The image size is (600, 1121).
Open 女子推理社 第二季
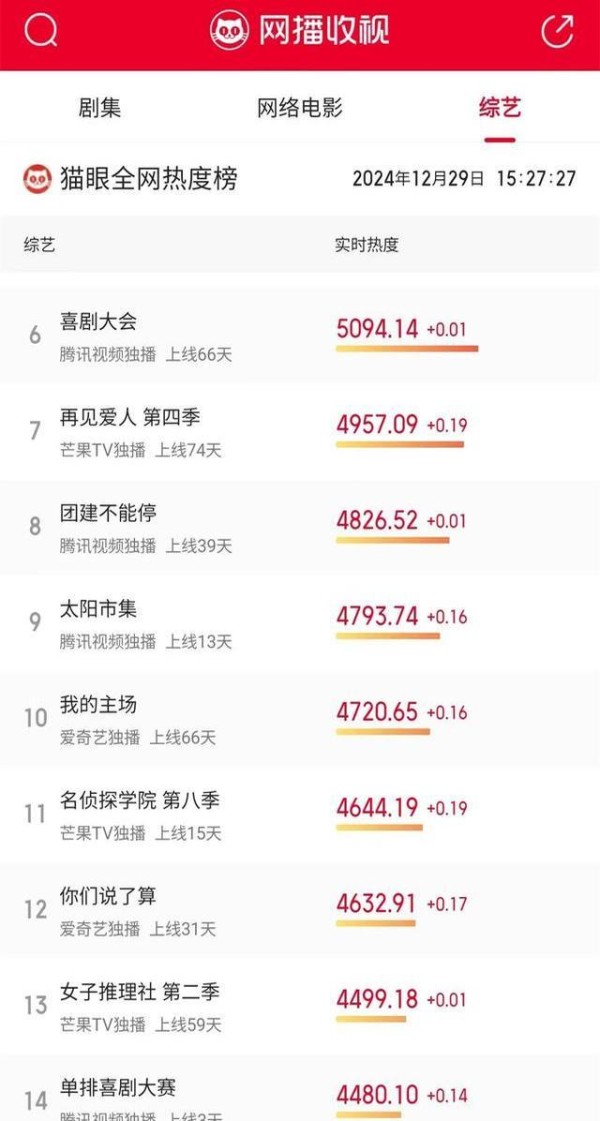click(140, 993)
